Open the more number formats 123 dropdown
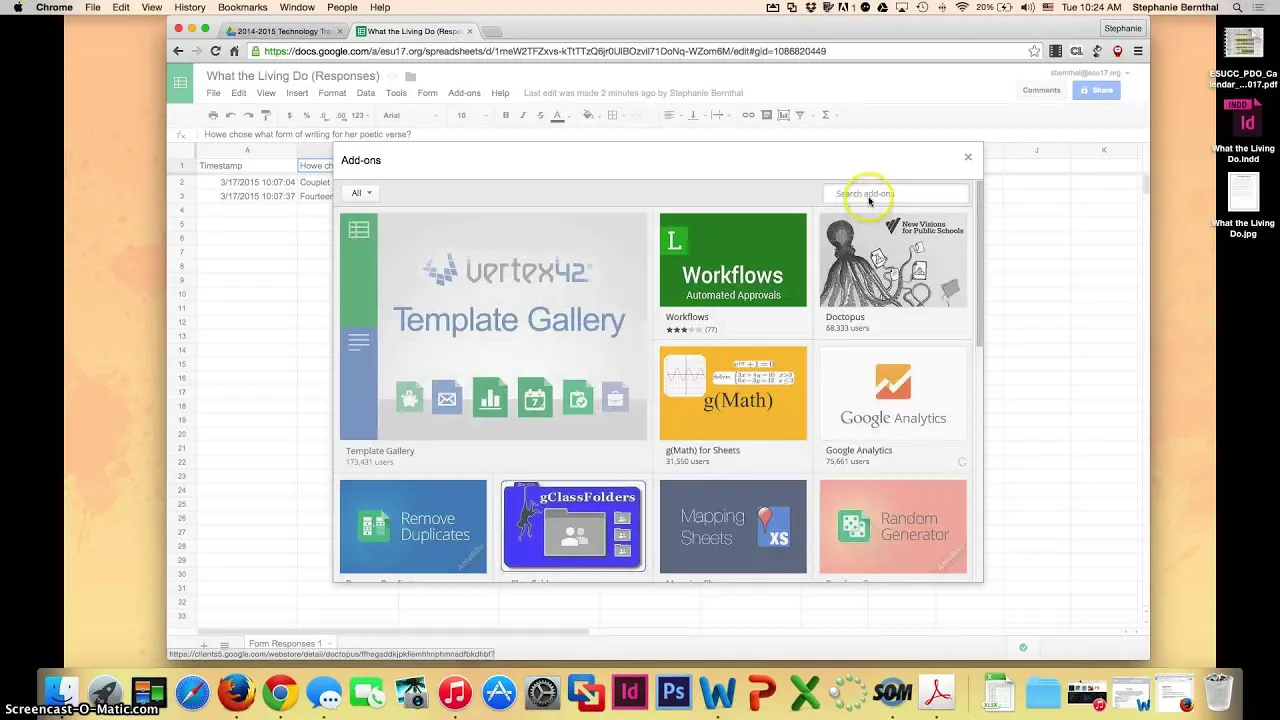 click(x=359, y=115)
